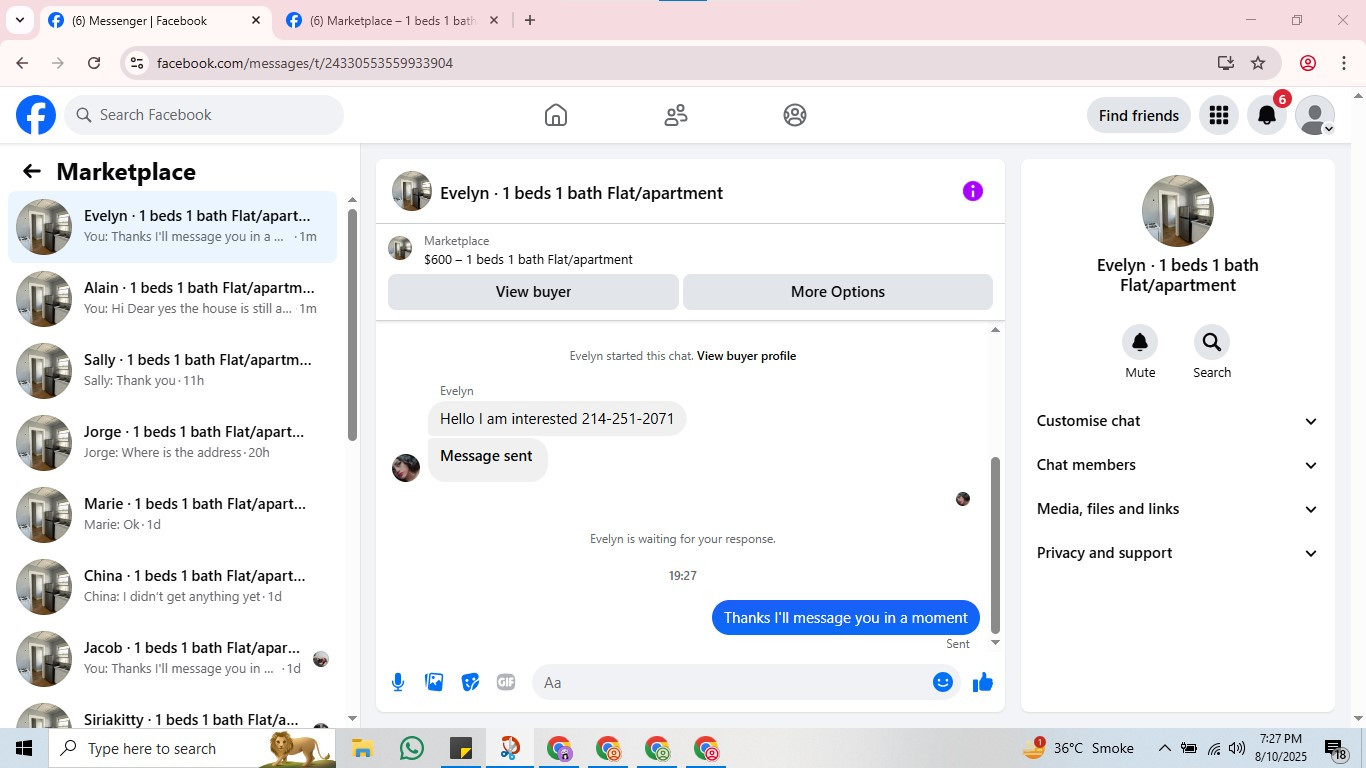Mute this chat with the bell icon

pos(1140,342)
